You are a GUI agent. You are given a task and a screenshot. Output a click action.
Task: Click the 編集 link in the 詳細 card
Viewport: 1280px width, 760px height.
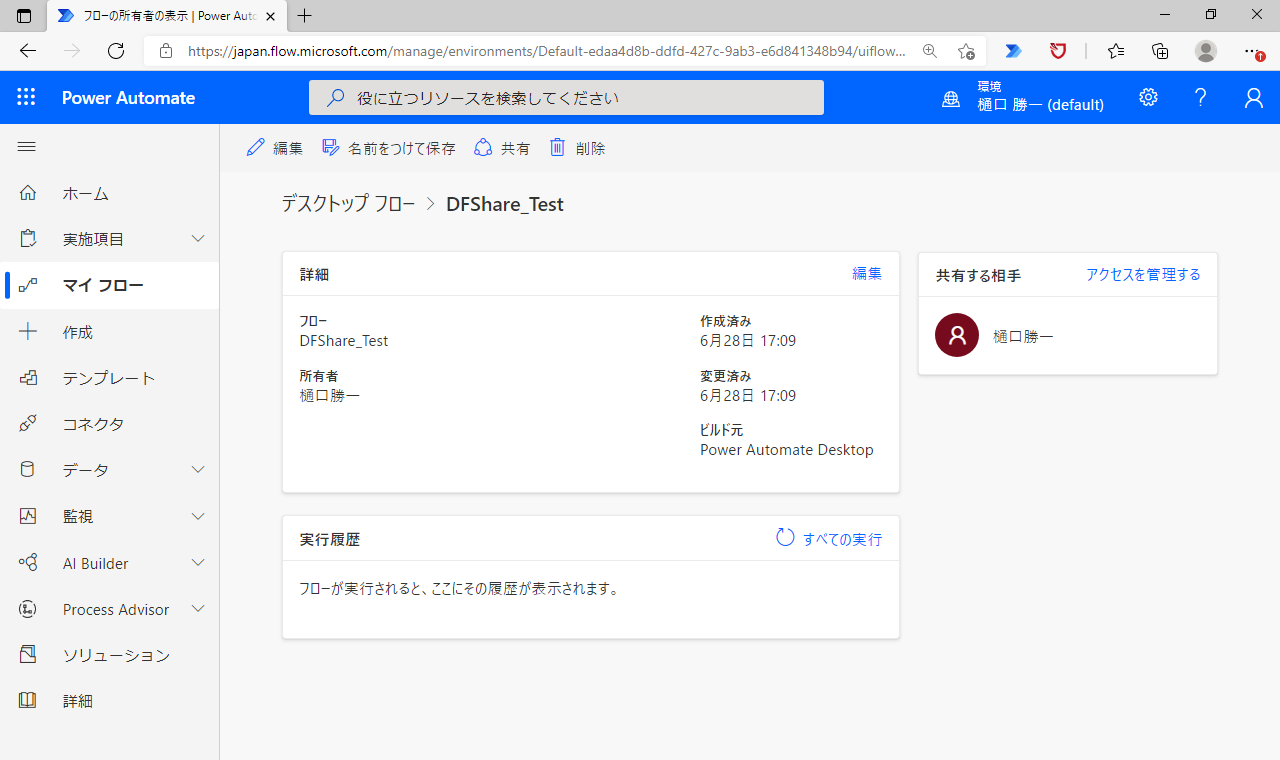pyautogui.click(x=867, y=273)
